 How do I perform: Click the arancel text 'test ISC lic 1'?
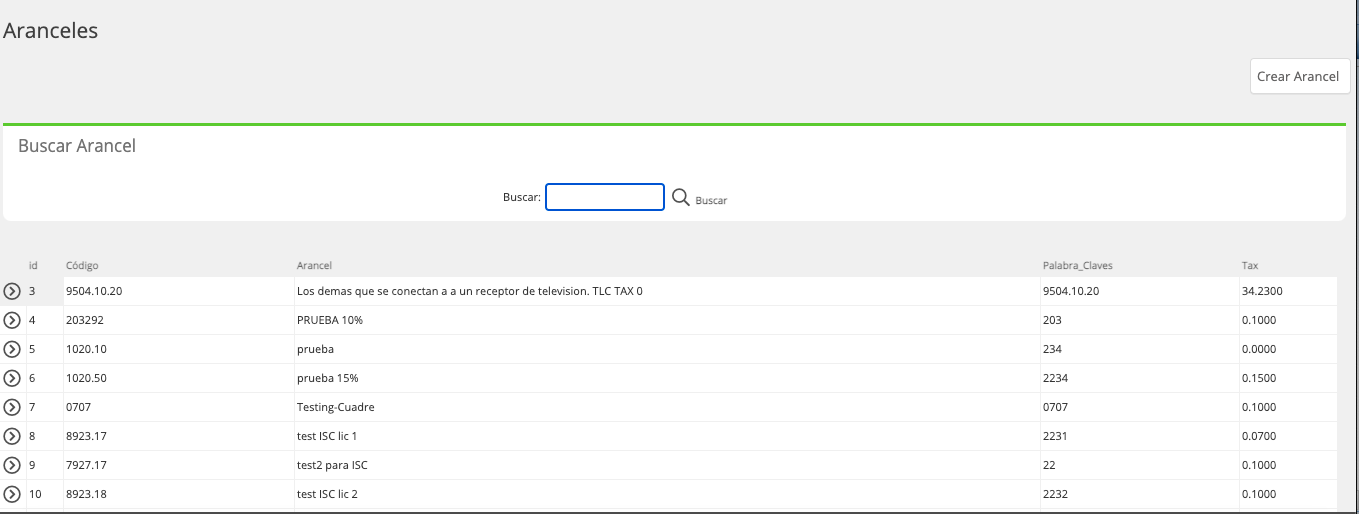(x=327, y=437)
